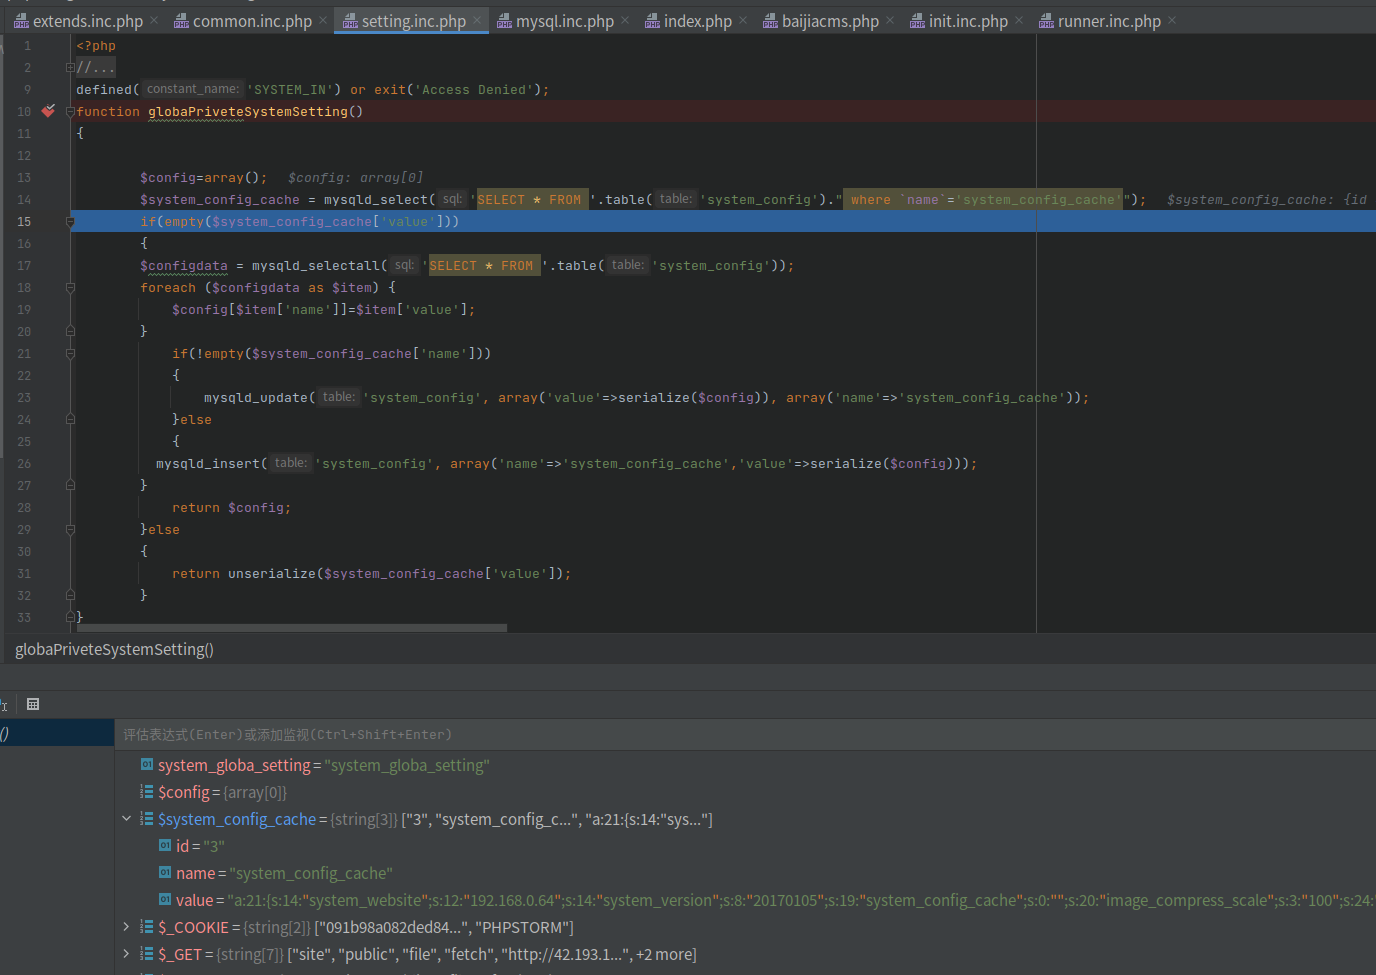Click the PHP file icon on extends.inc.php tab
The width and height of the screenshot is (1376, 975).
pyautogui.click(x=21, y=21)
